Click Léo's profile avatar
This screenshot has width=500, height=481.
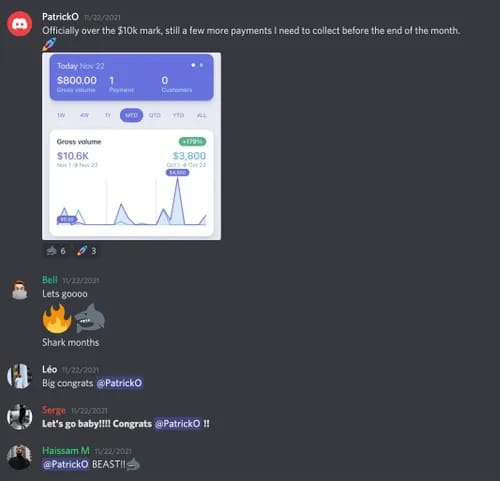(20, 376)
